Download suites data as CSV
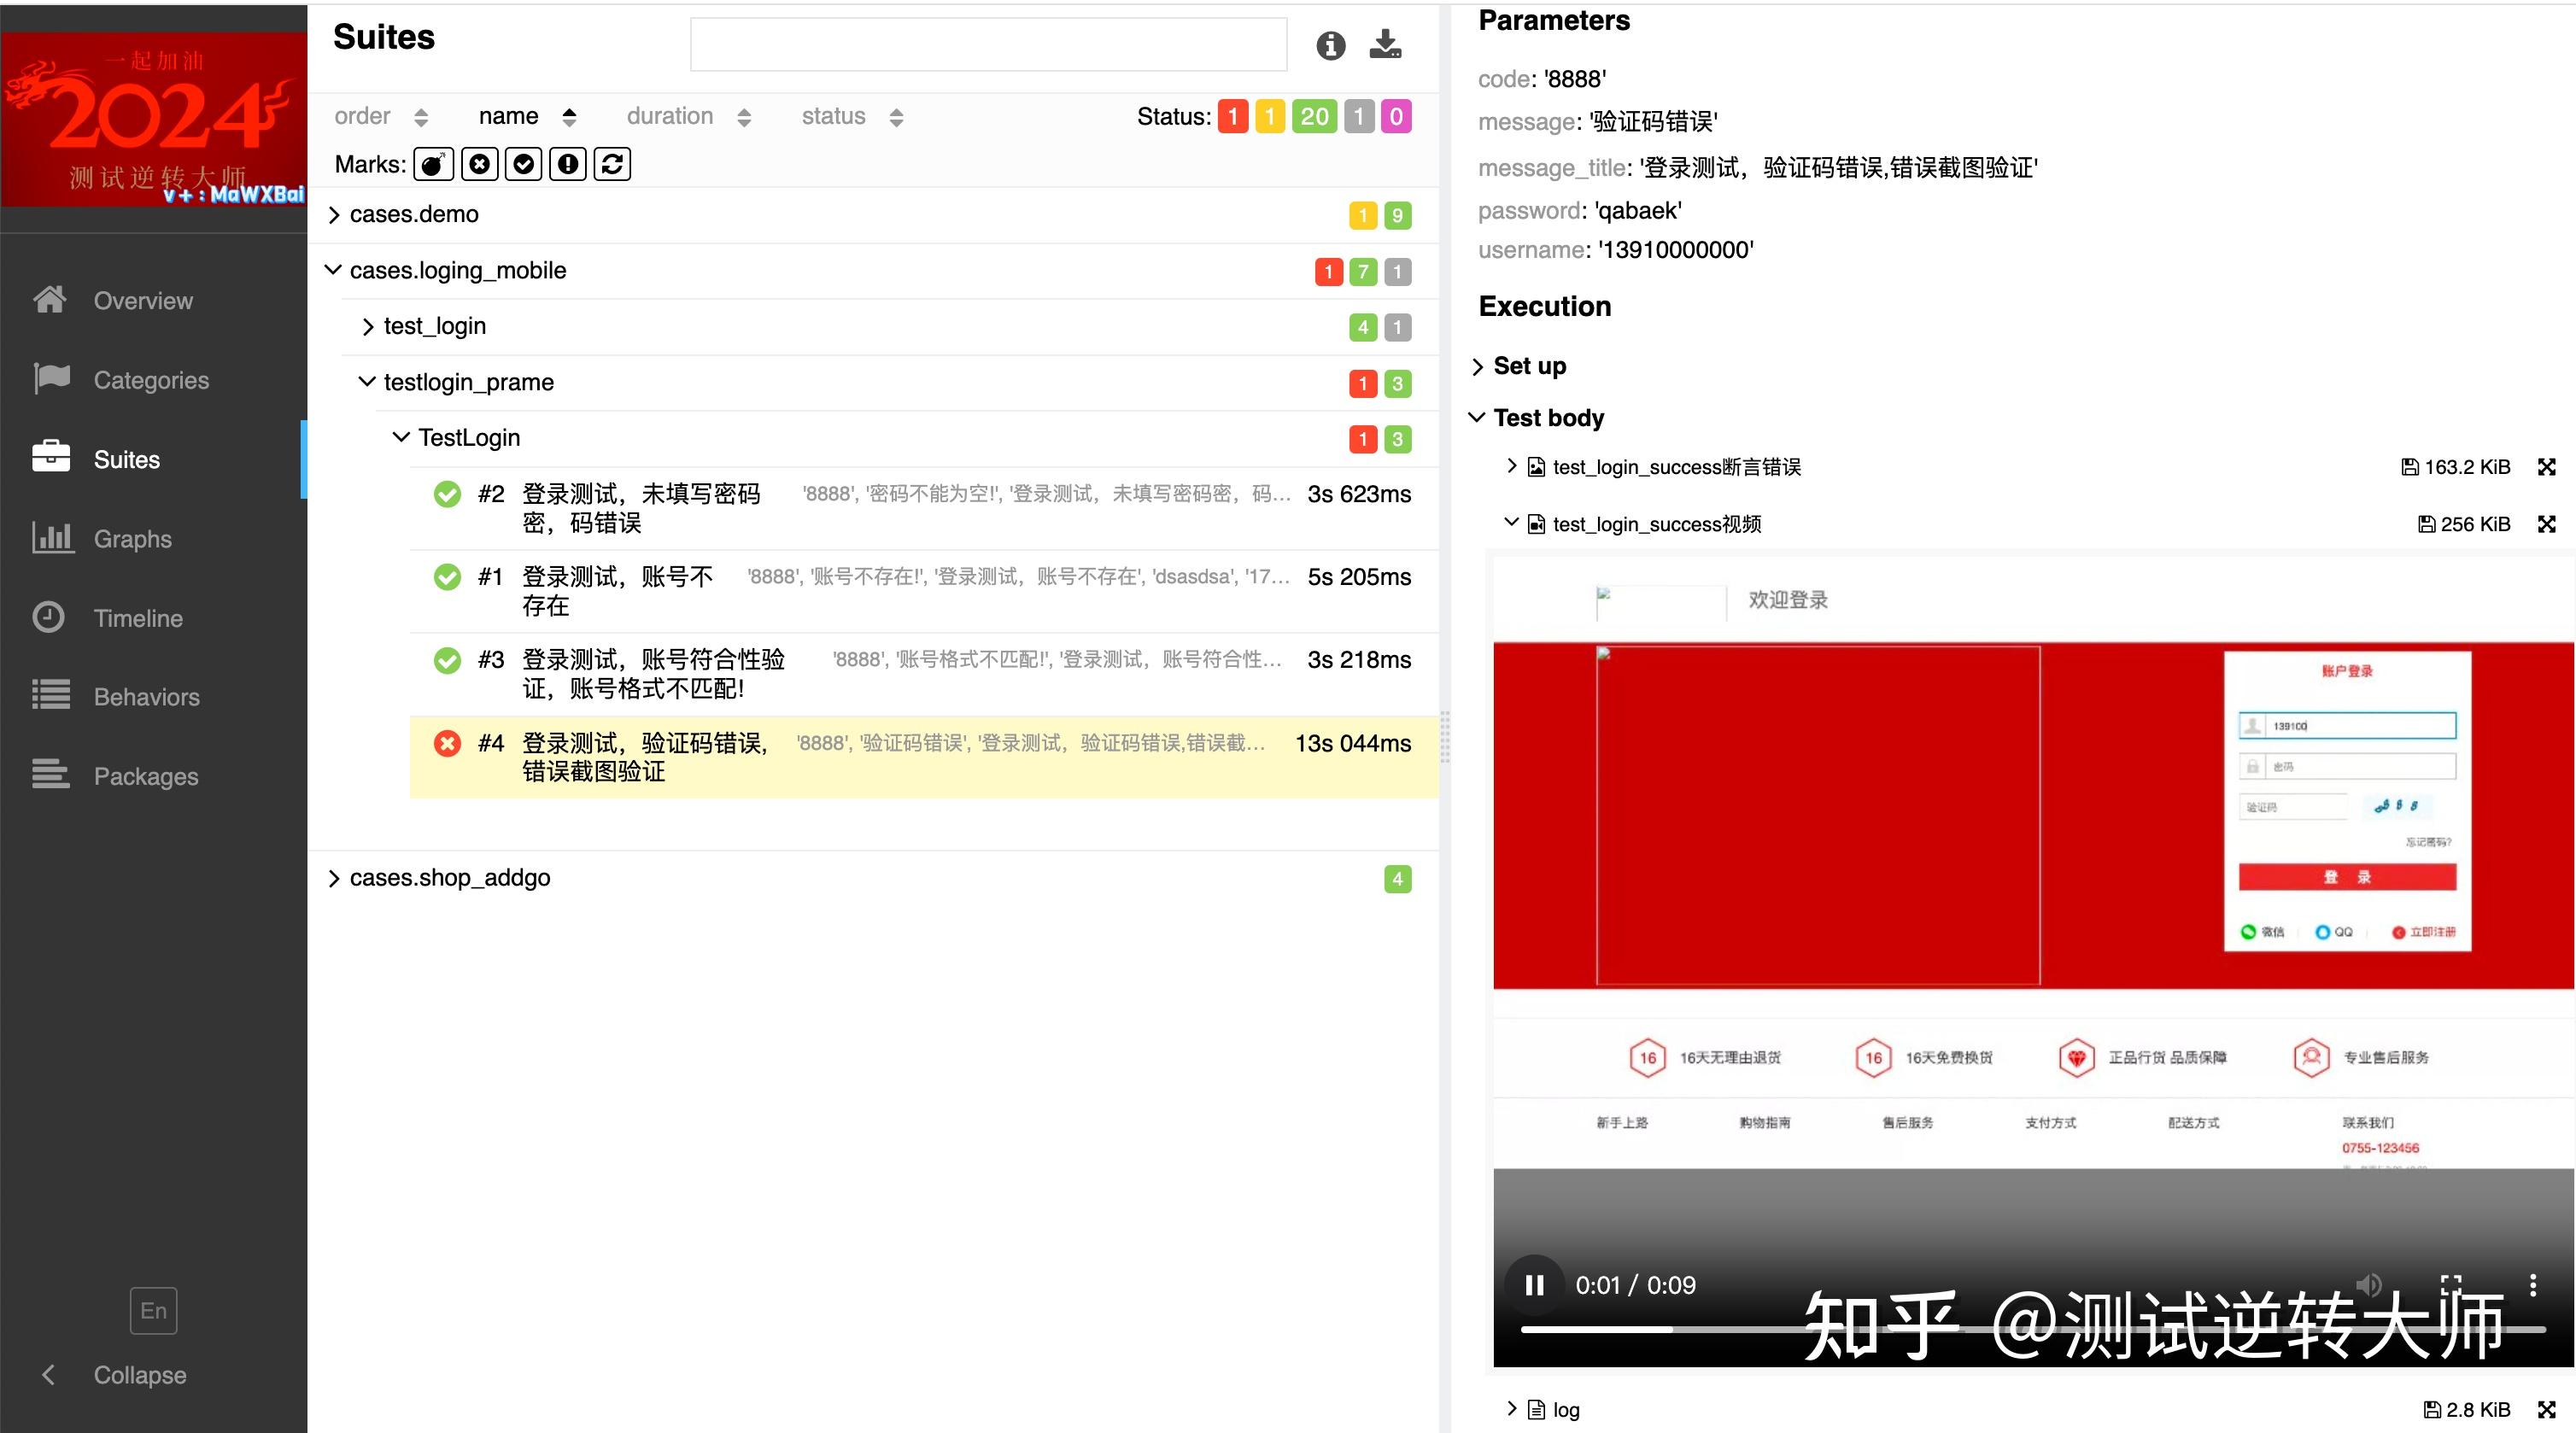 pyautogui.click(x=1385, y=44)
